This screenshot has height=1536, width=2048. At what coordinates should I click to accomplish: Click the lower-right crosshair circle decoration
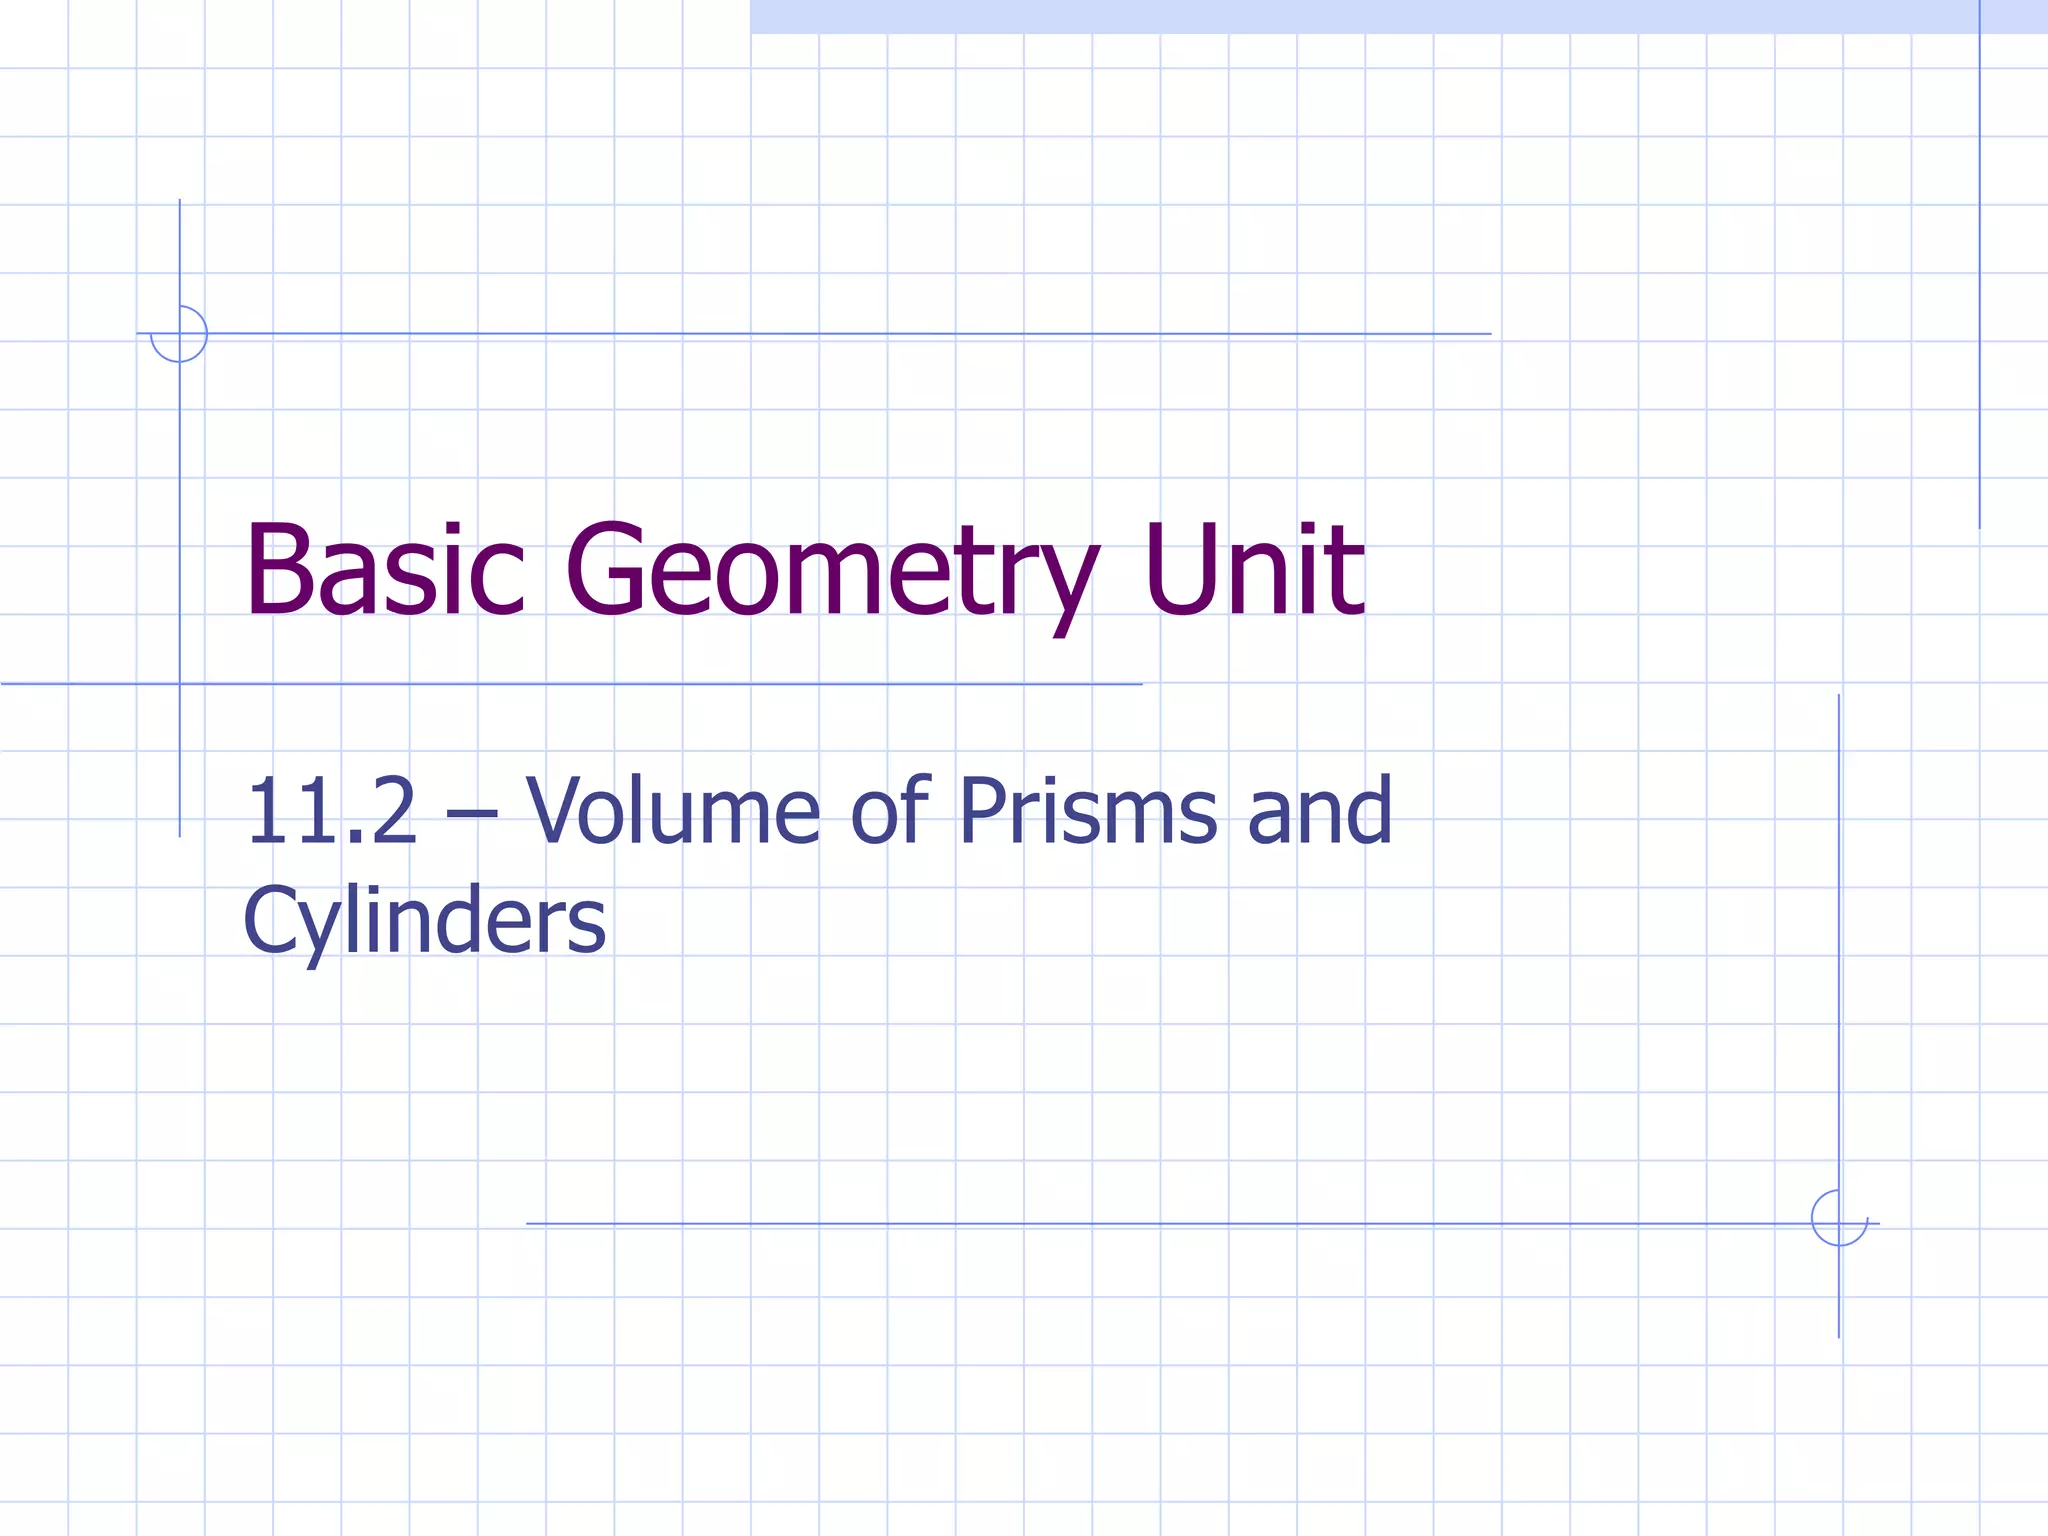pyautogui.click(x=1839, y=1218)
